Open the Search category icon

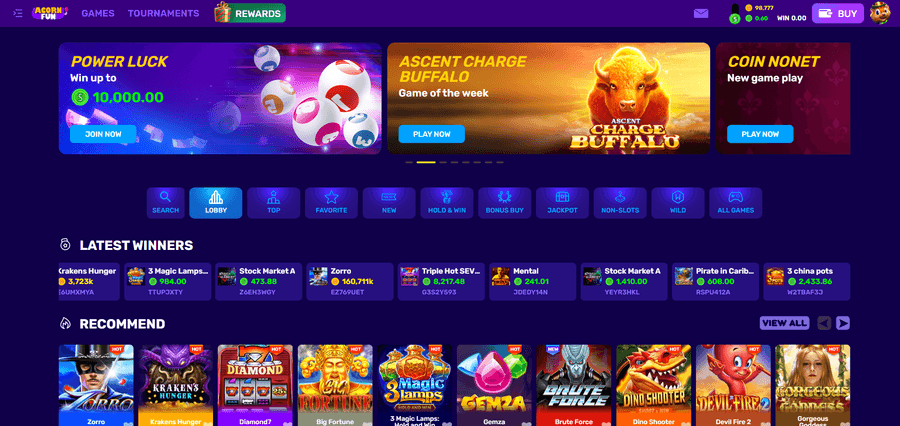point(165,203)
